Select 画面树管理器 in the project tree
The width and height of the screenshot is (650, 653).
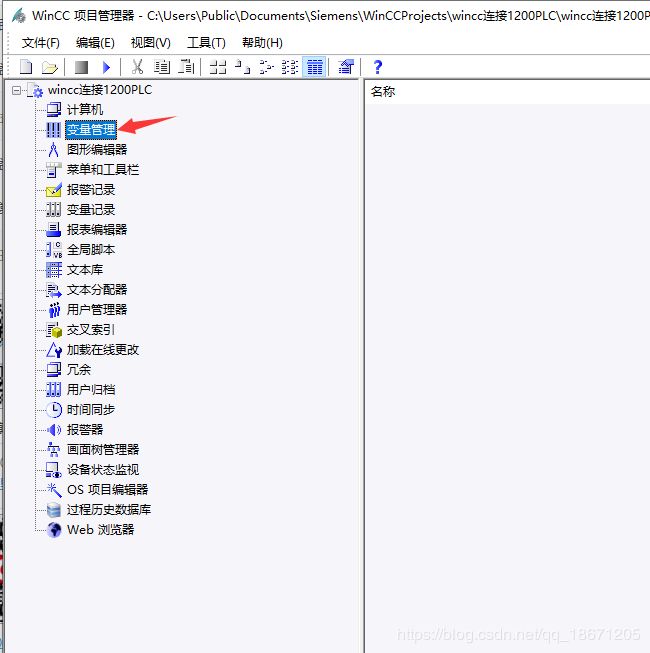tap(103, 449)
